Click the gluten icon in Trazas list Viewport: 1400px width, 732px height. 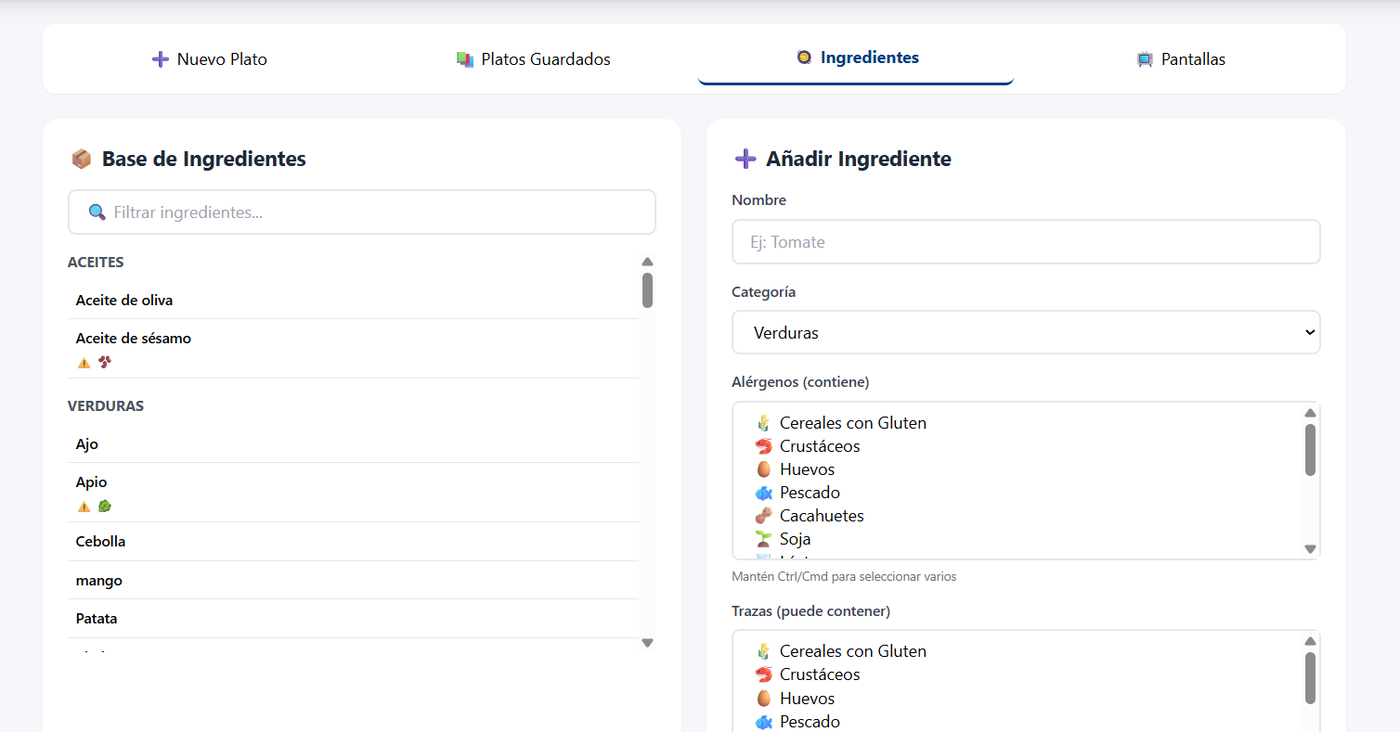764,651
